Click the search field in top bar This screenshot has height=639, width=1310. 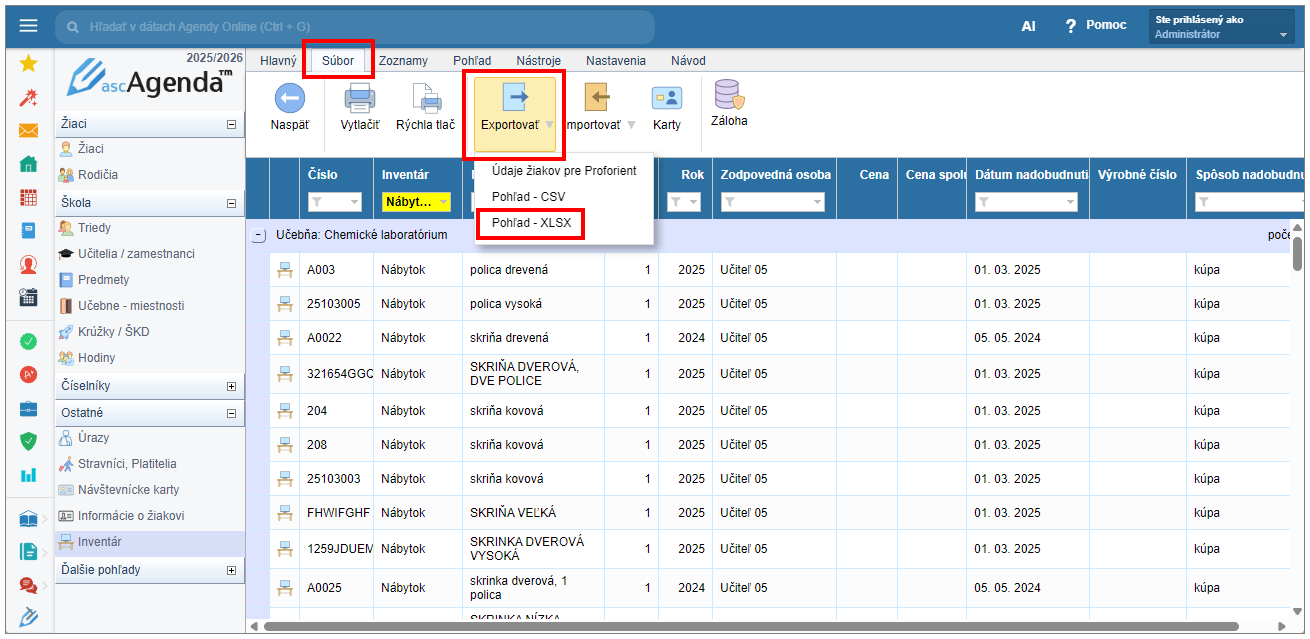click(355, 27)
